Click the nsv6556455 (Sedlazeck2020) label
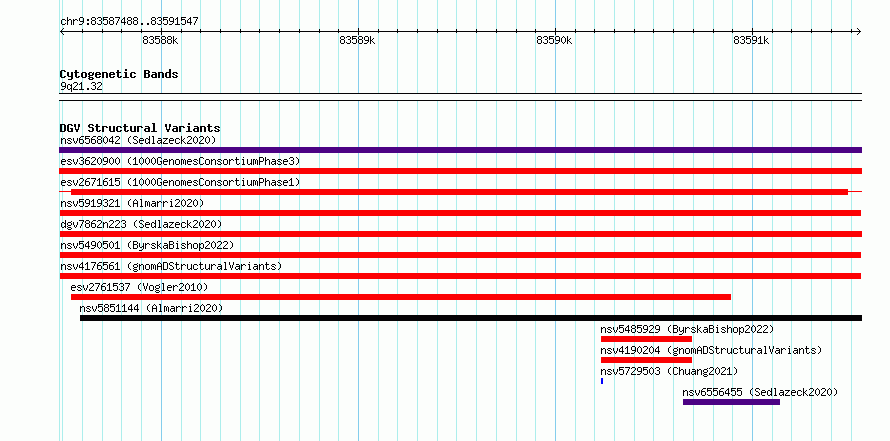The image size is (890, 441). tap(760, 392)
